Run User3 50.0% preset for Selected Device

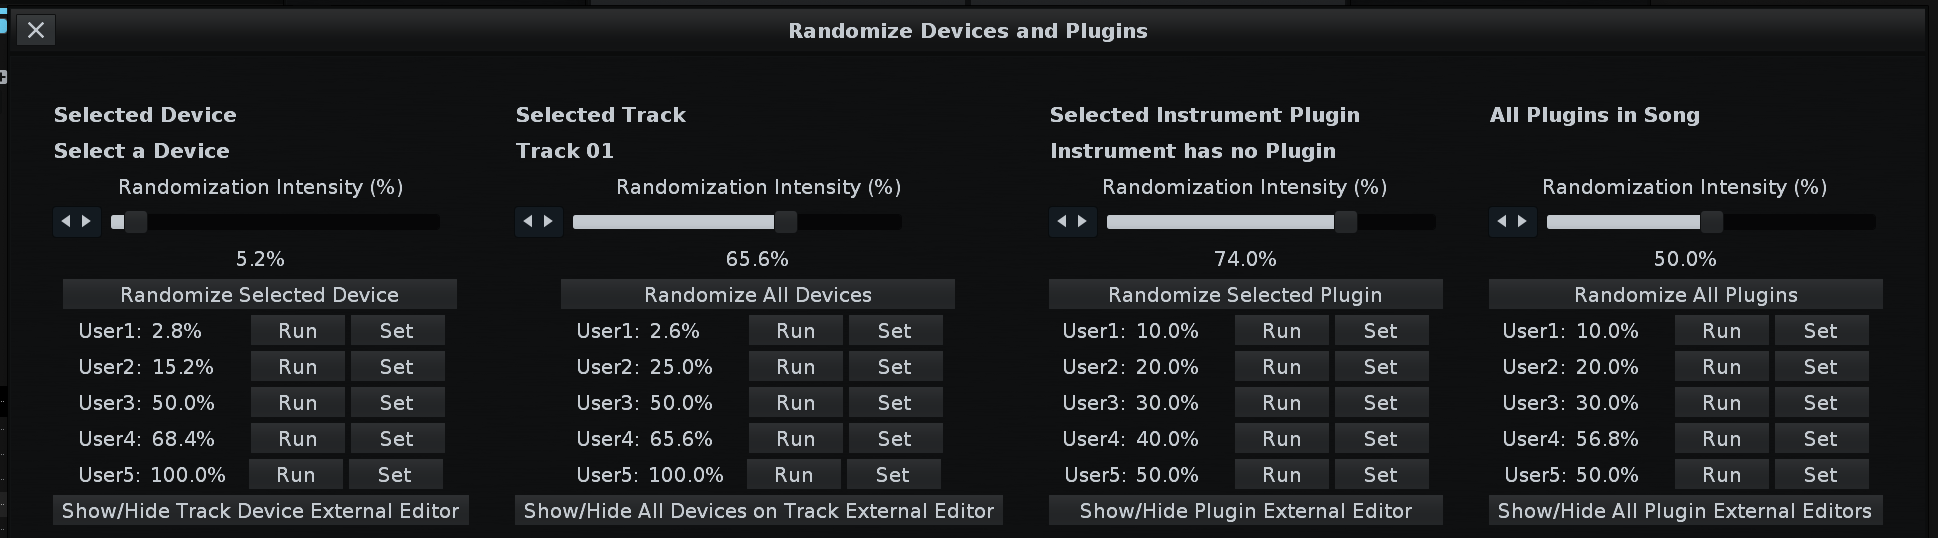[x=298, y=403]
